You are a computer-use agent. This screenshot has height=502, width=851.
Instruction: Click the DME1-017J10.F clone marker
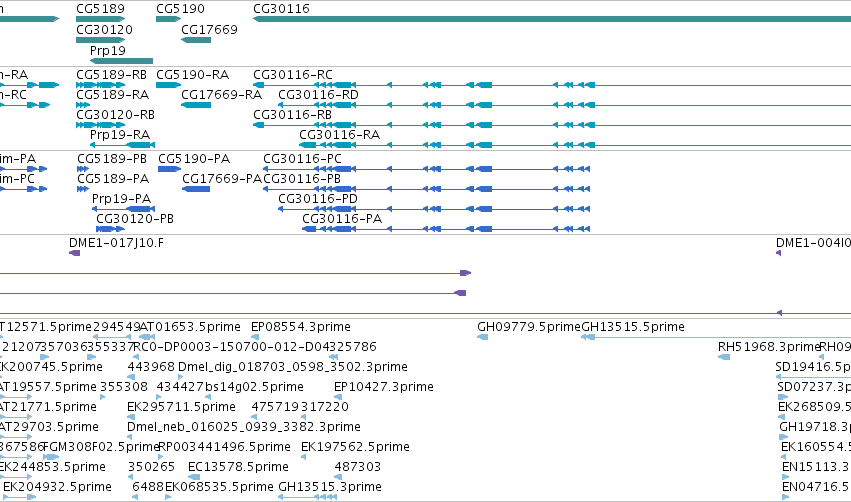(75, 253)
